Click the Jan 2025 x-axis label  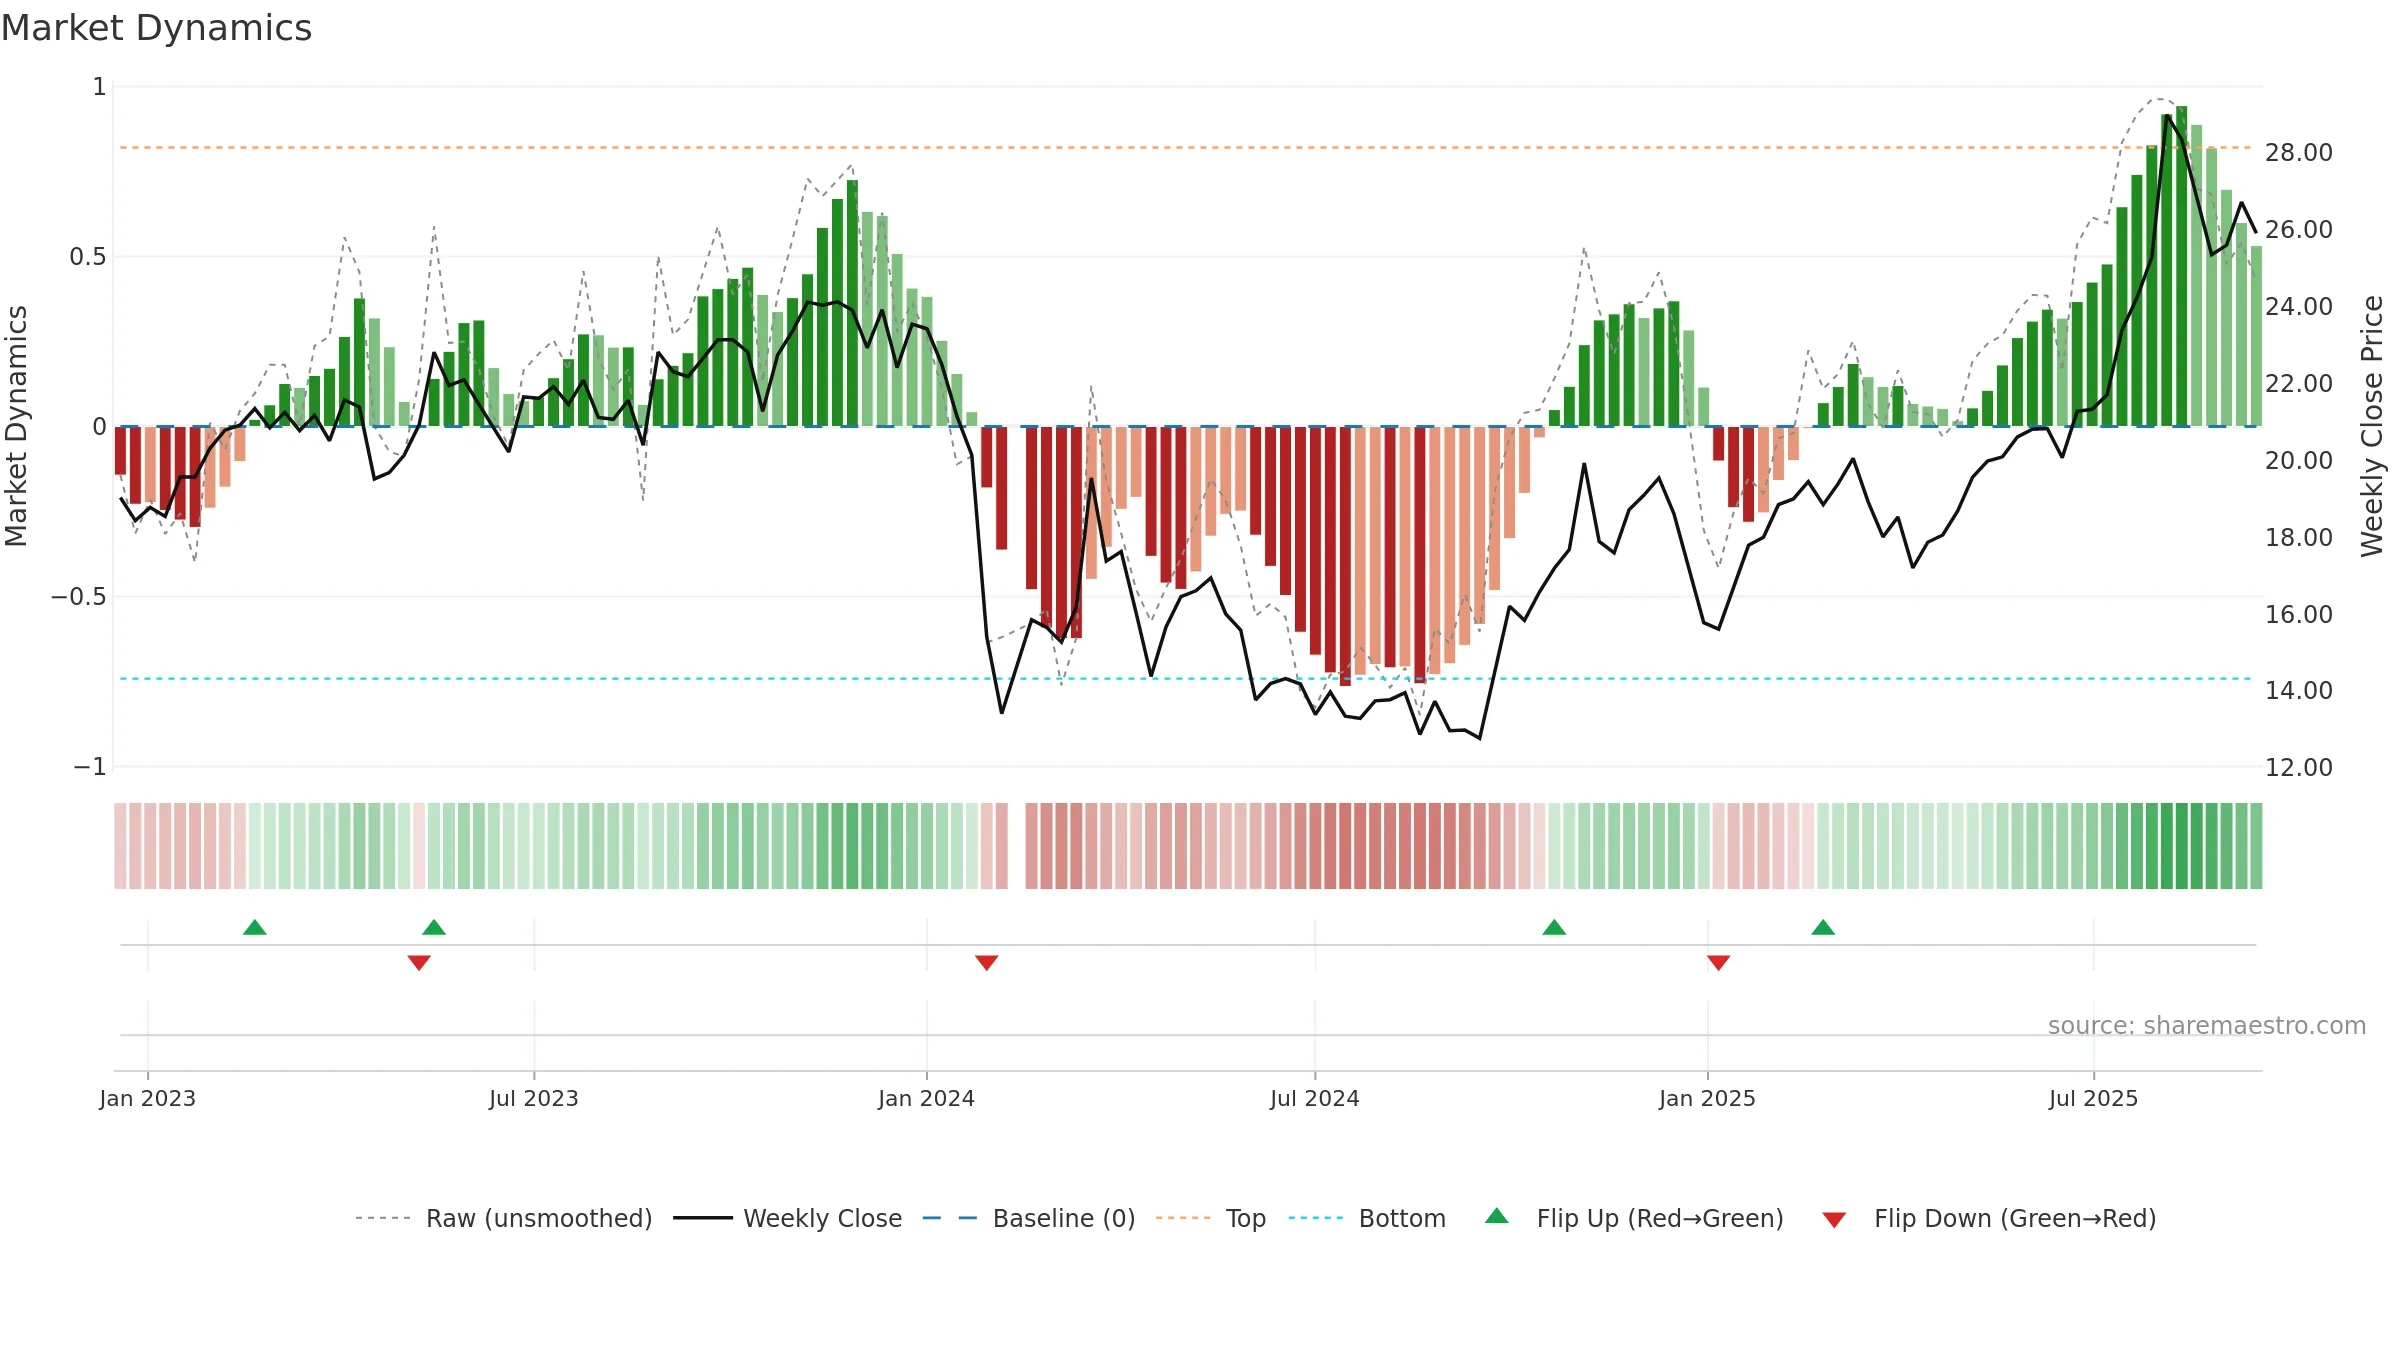click(x=1707, y=1098)
